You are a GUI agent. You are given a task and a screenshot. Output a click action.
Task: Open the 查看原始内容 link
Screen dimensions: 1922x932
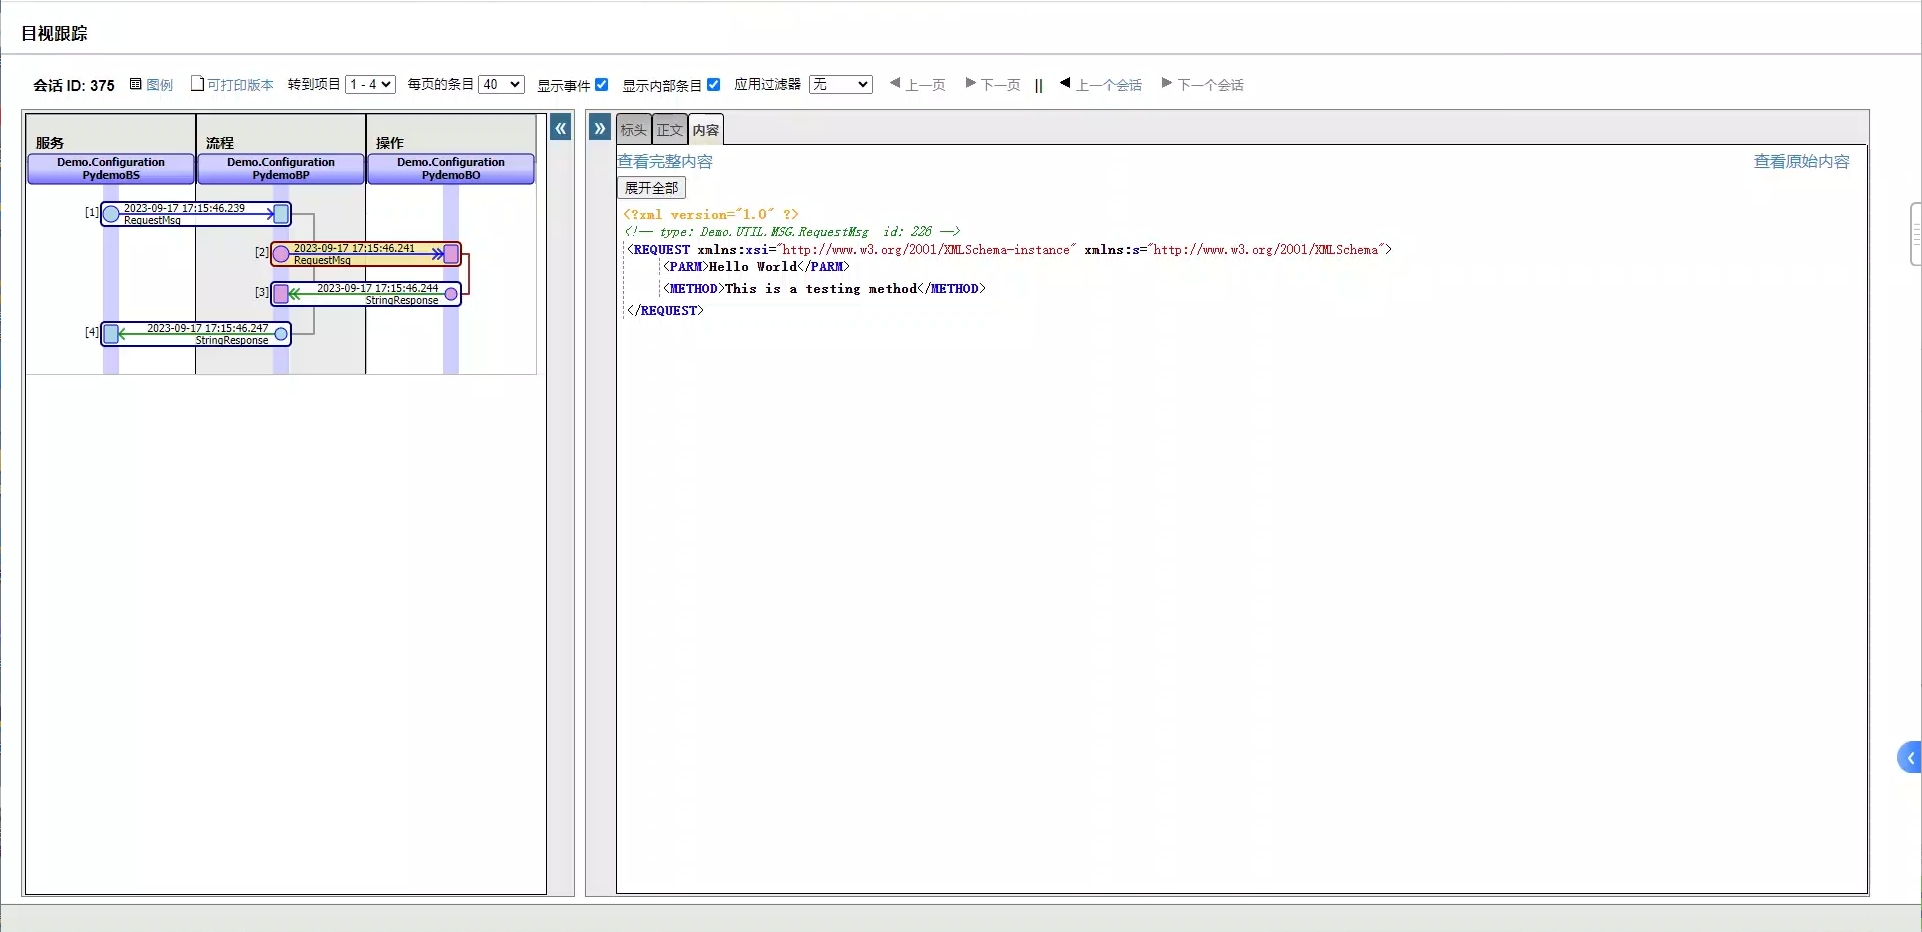pyautogui.click(x=1801, y=162)
